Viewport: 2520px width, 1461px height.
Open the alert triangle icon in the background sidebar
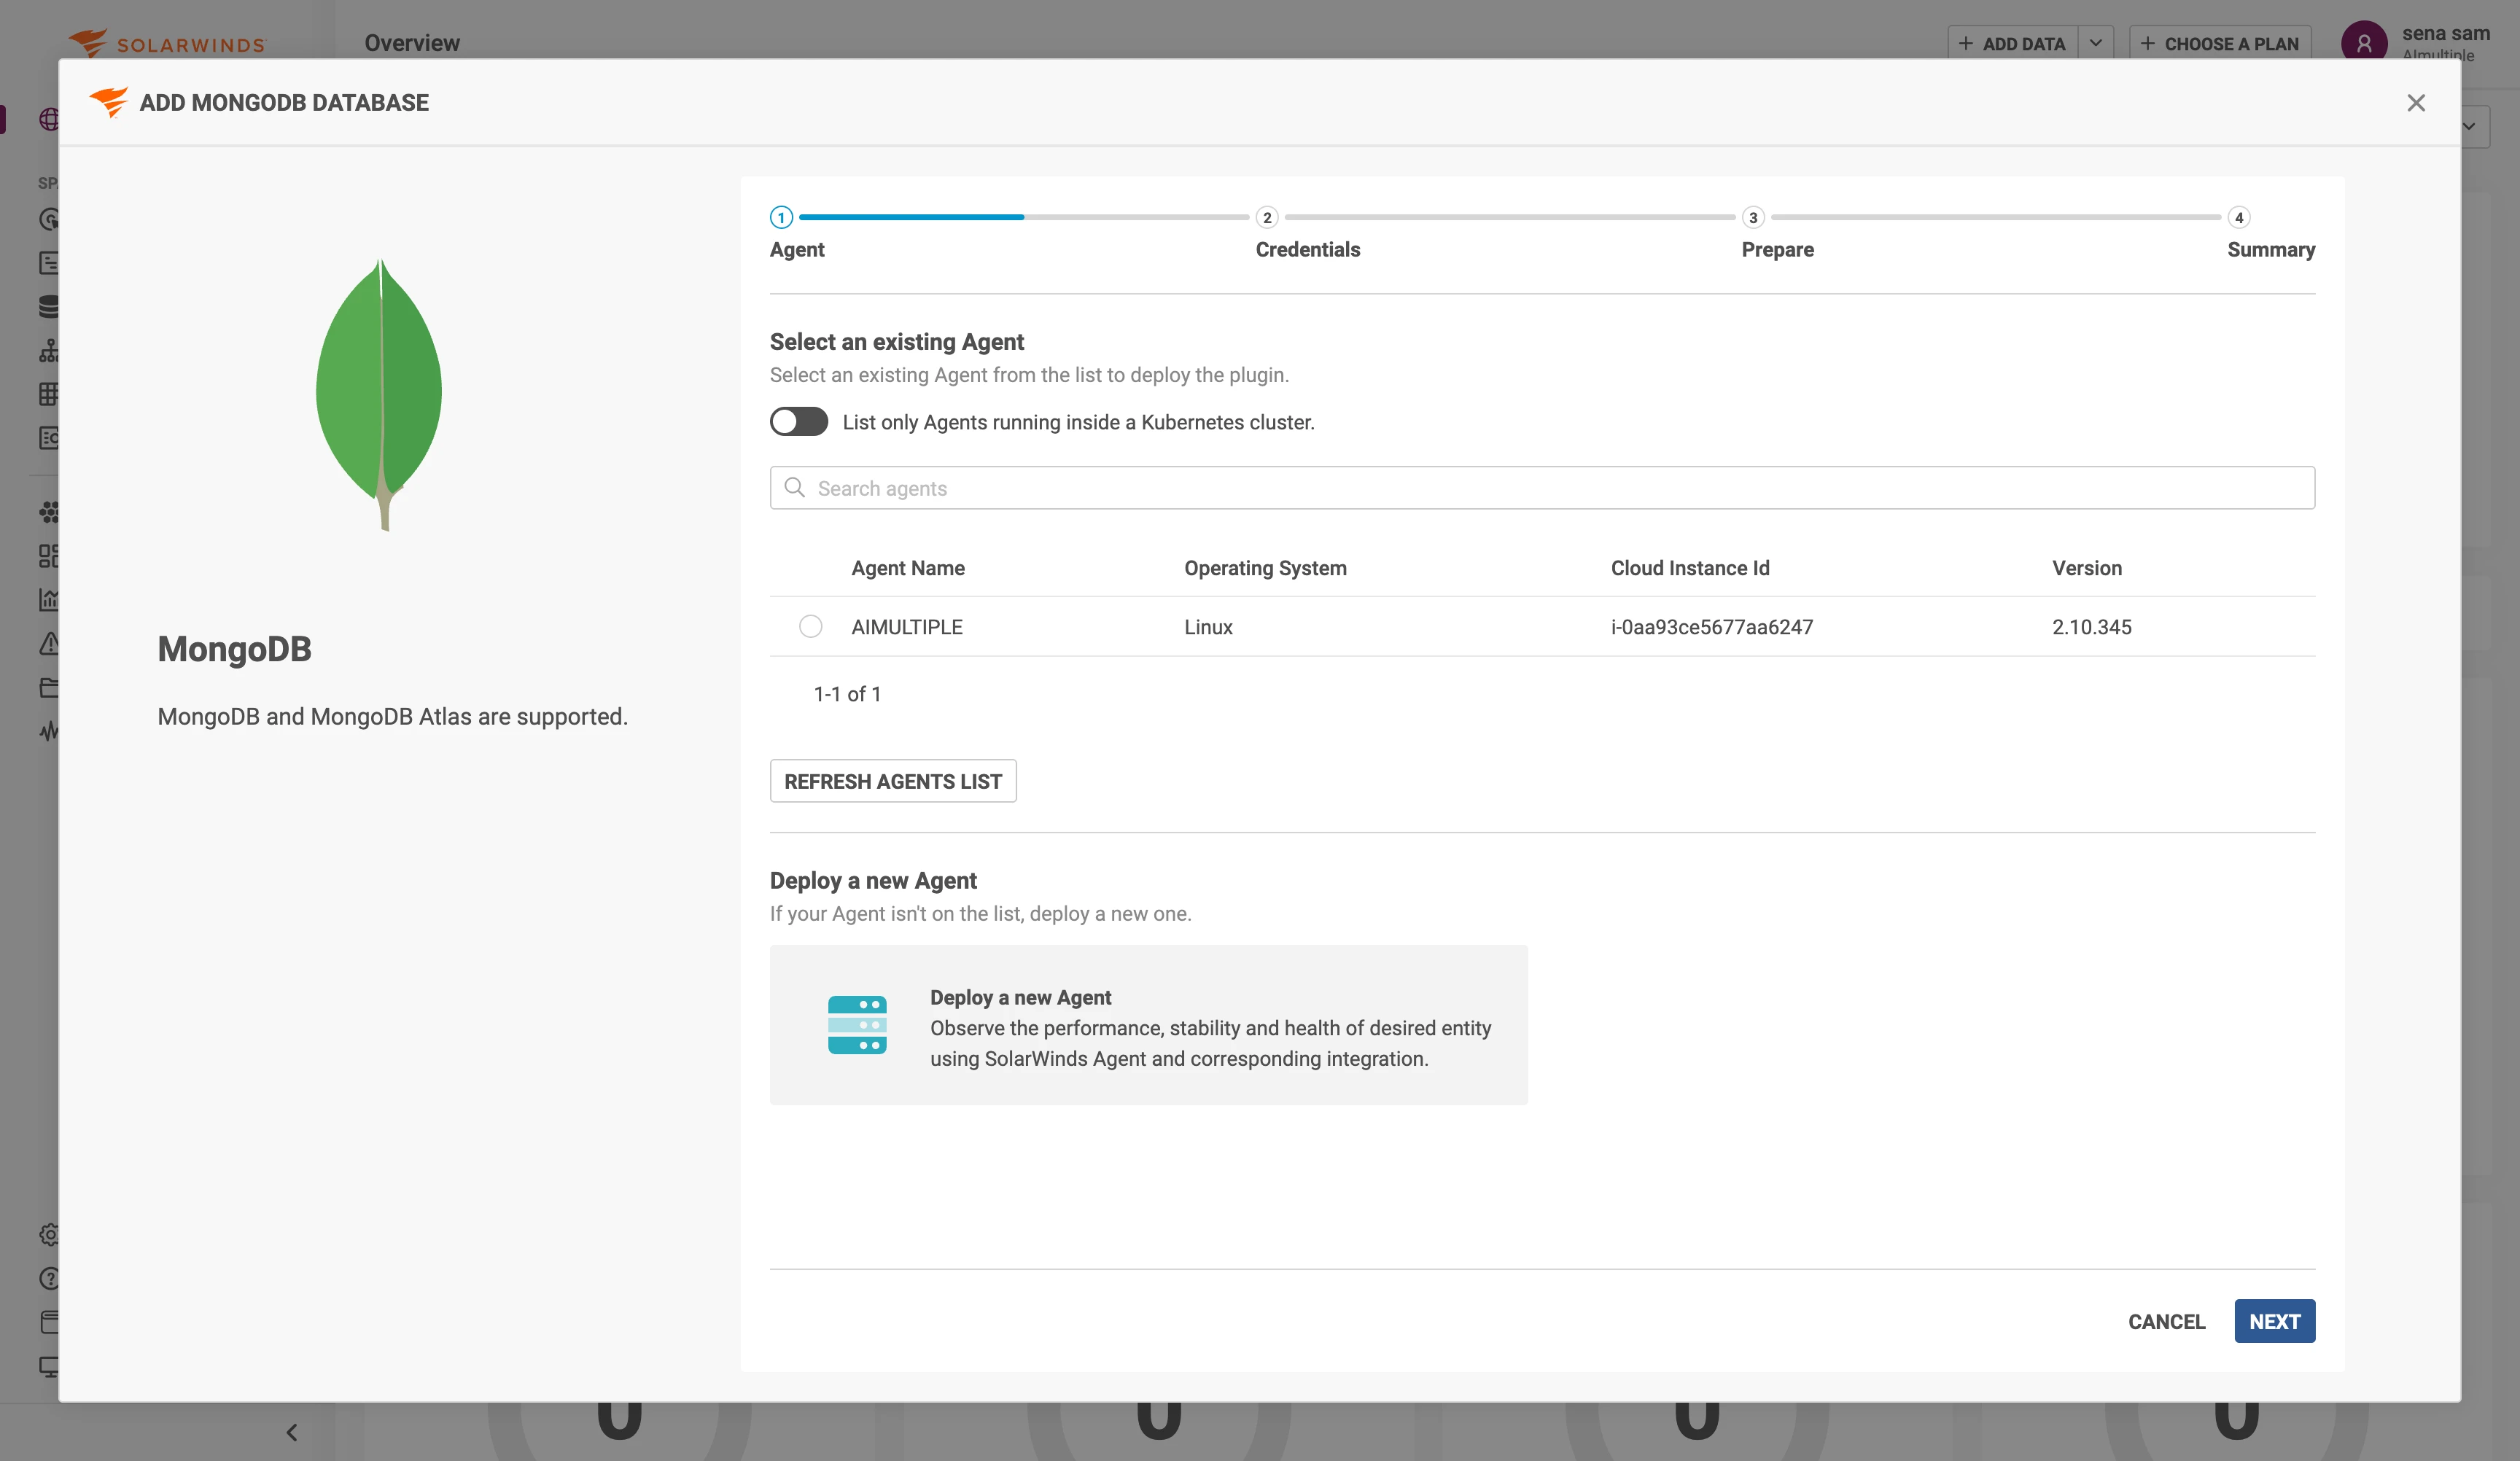48,643
